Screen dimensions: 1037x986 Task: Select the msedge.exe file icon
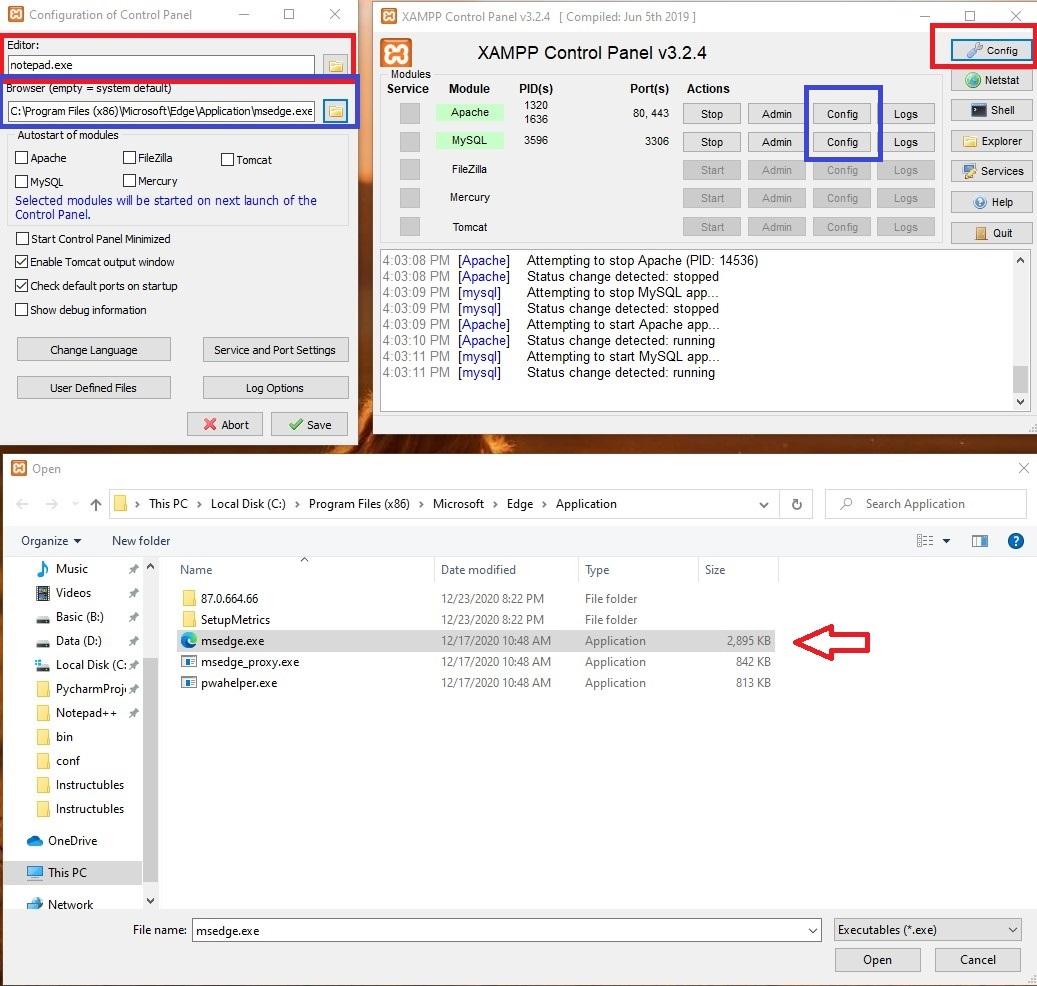click(x=189, y=640)
